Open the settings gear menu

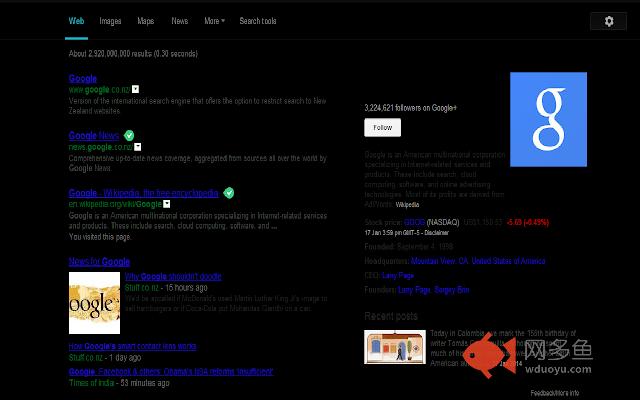tap(608, 21)
